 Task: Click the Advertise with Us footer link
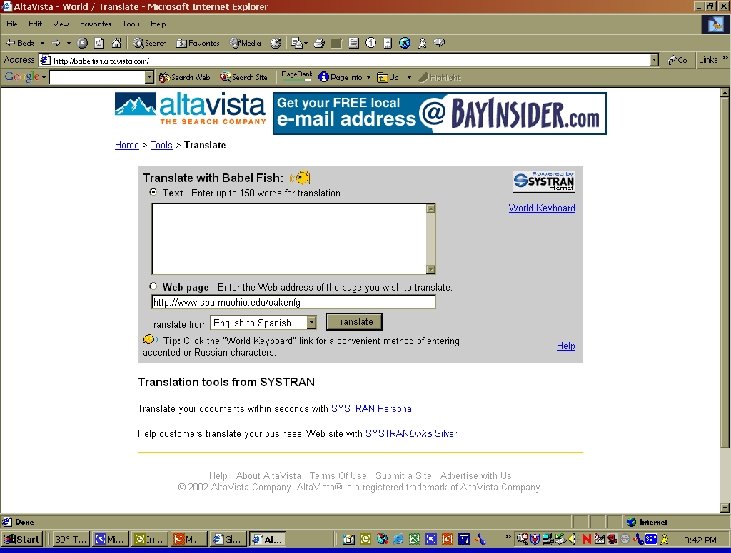(x=476, y=476)
